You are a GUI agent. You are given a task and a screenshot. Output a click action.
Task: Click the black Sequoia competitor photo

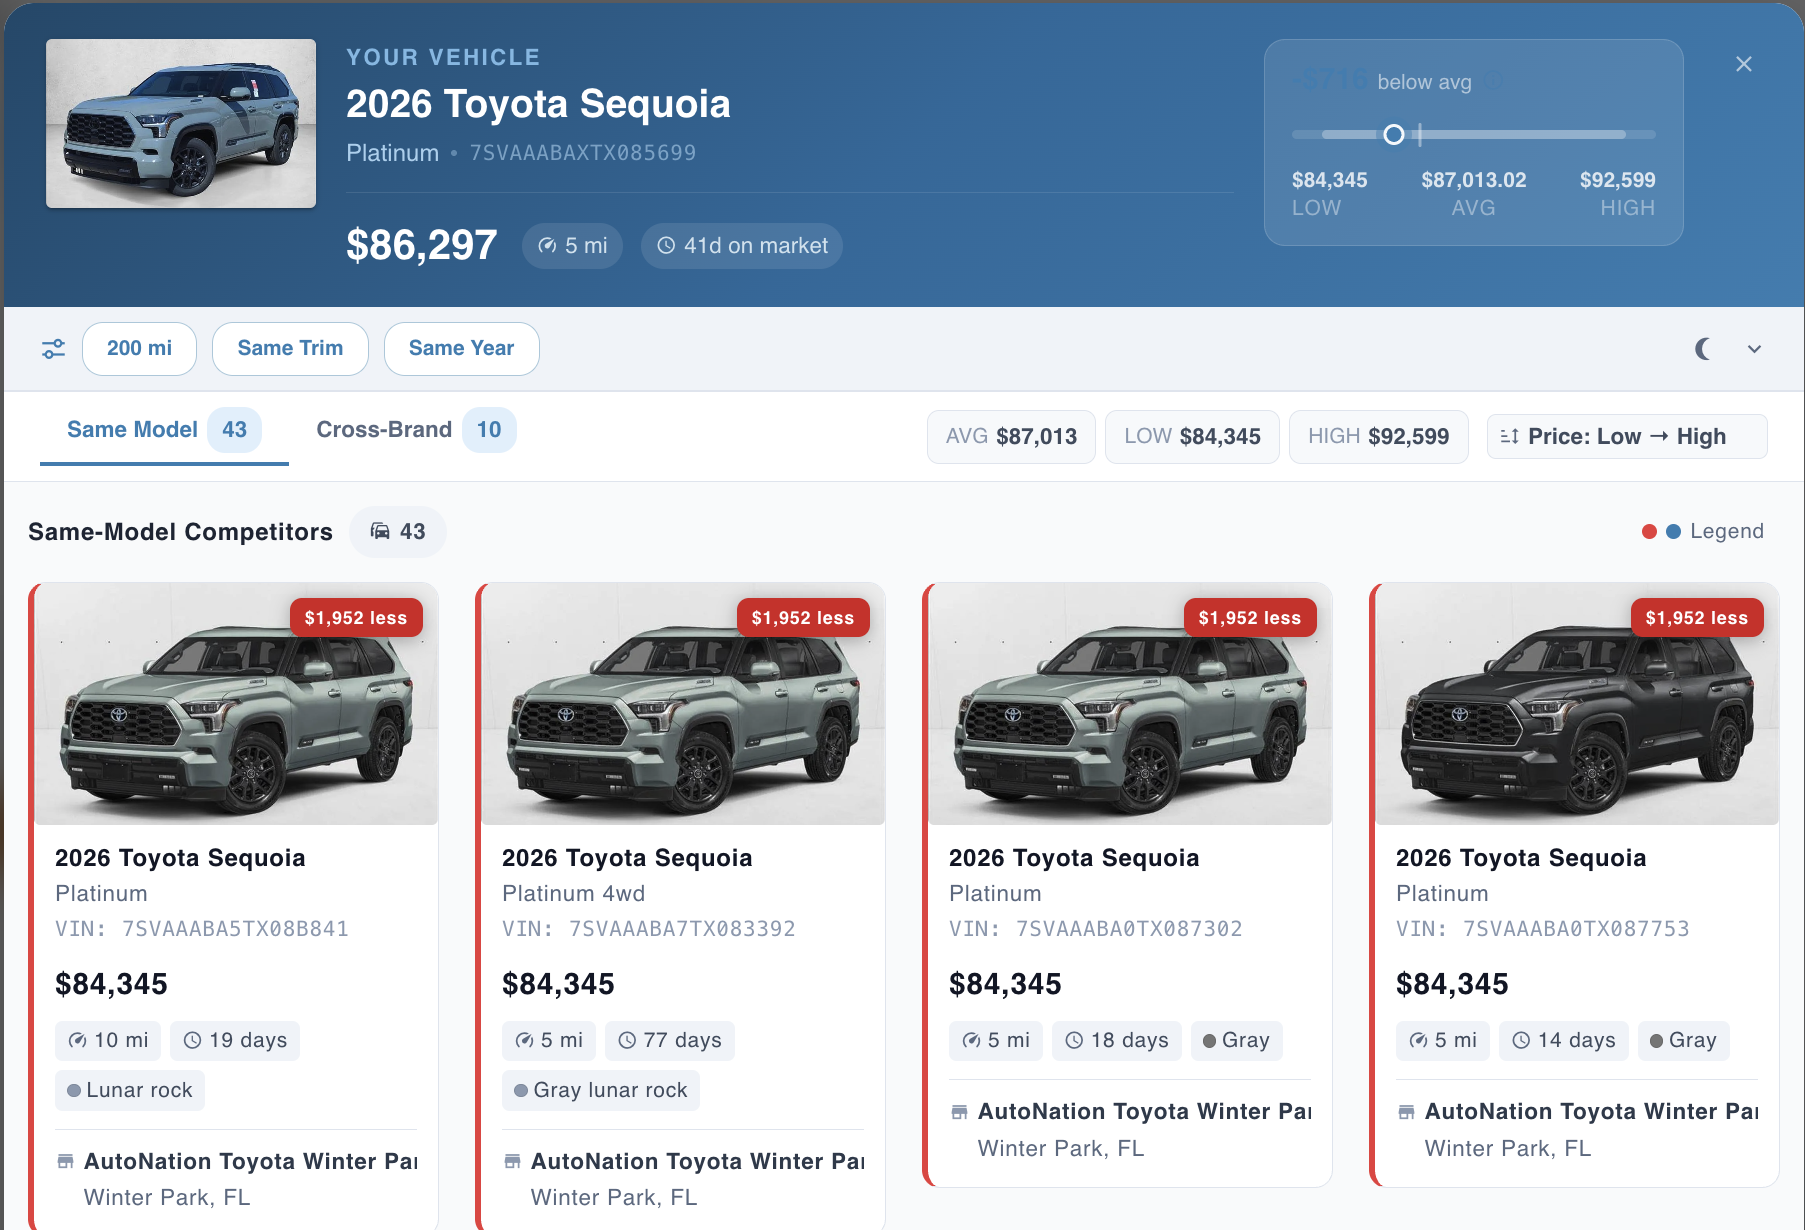tap(1577, 705)
